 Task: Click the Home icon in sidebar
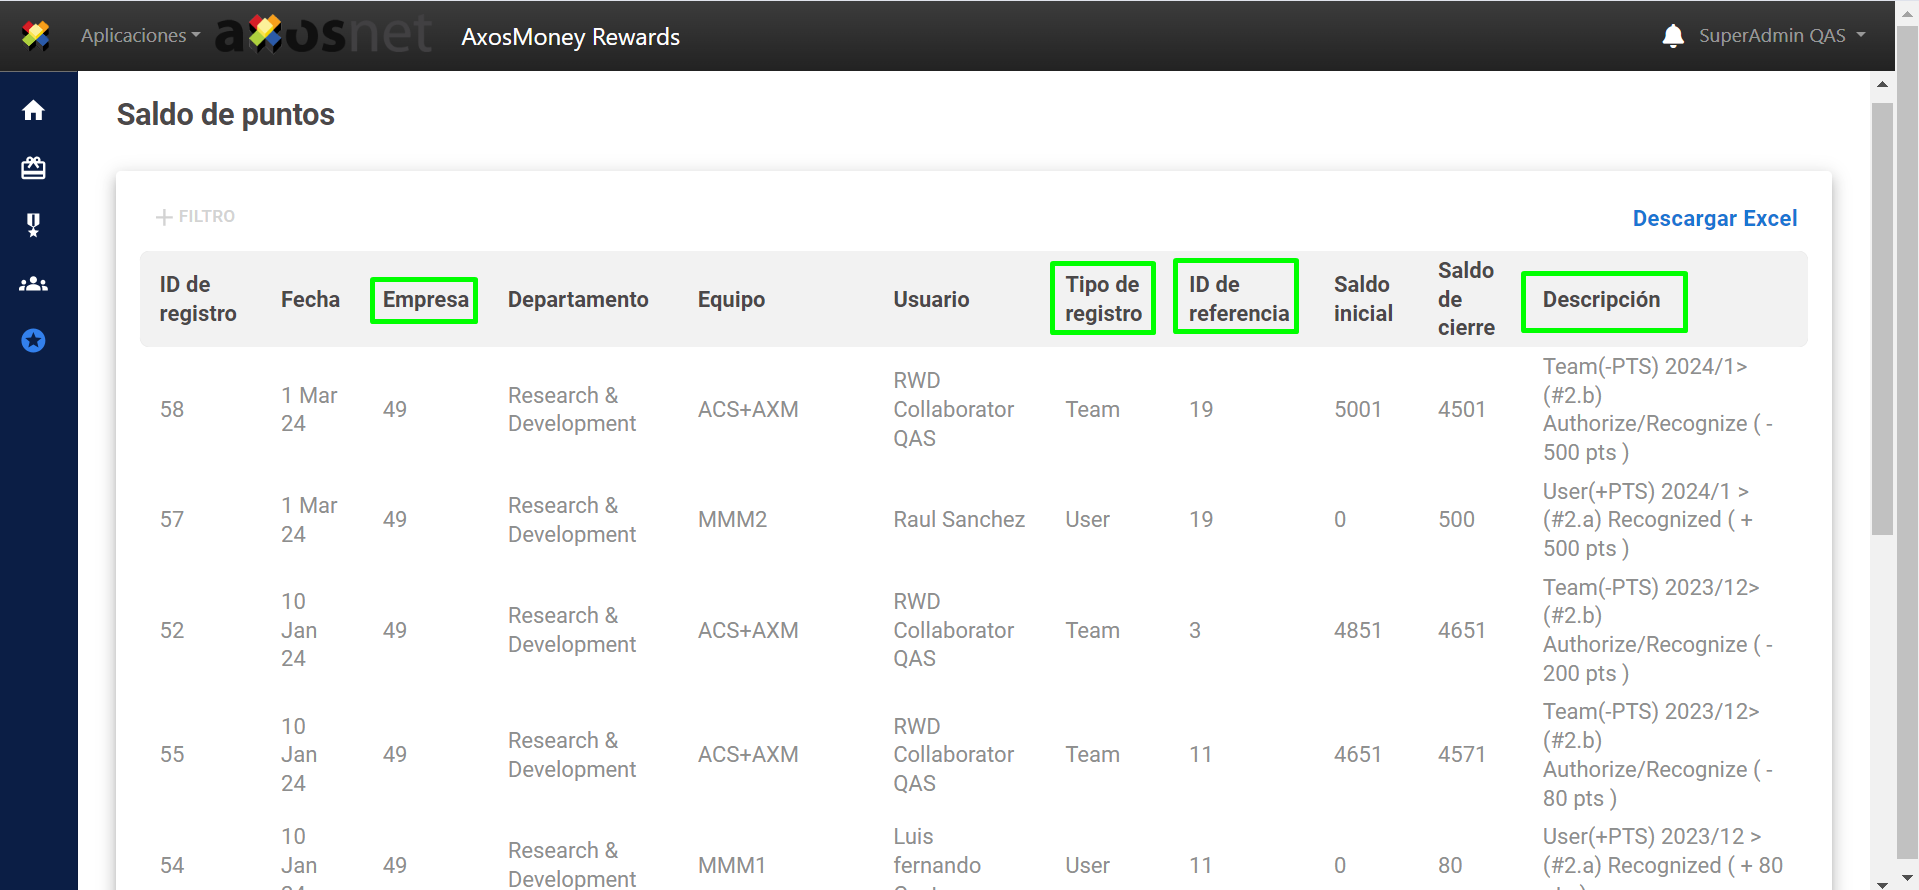[33, 110]
